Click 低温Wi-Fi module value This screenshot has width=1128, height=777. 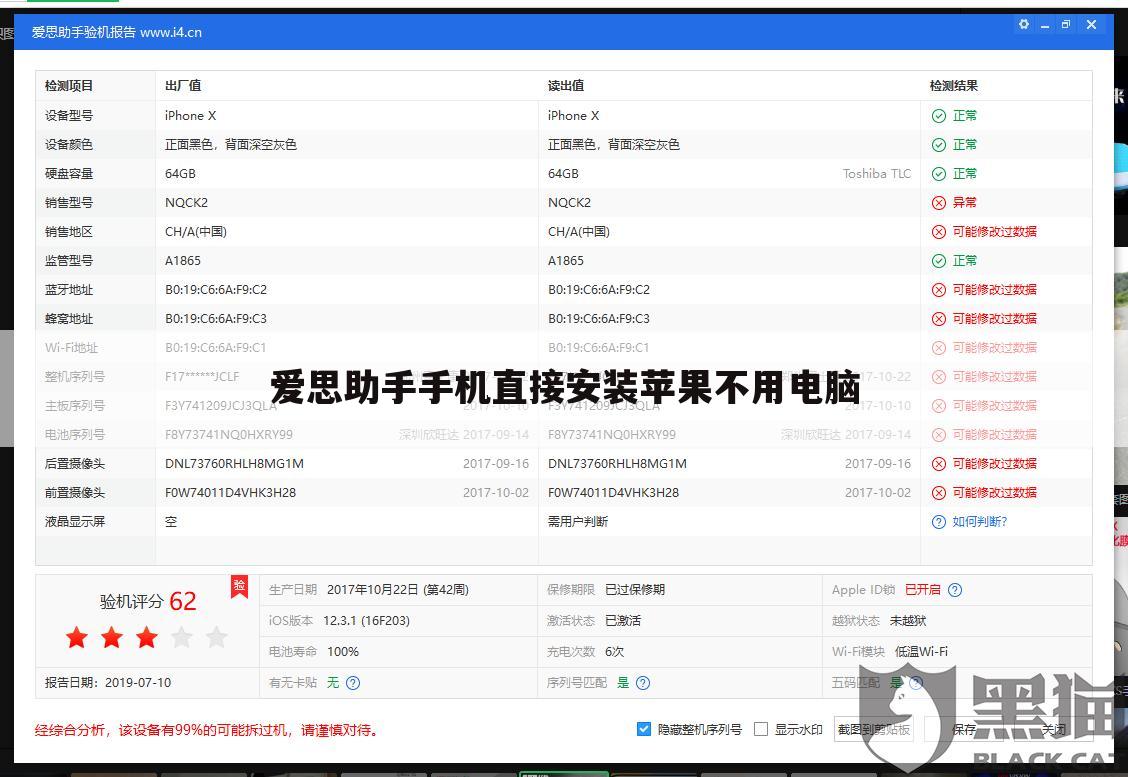[x=921, y=652]
